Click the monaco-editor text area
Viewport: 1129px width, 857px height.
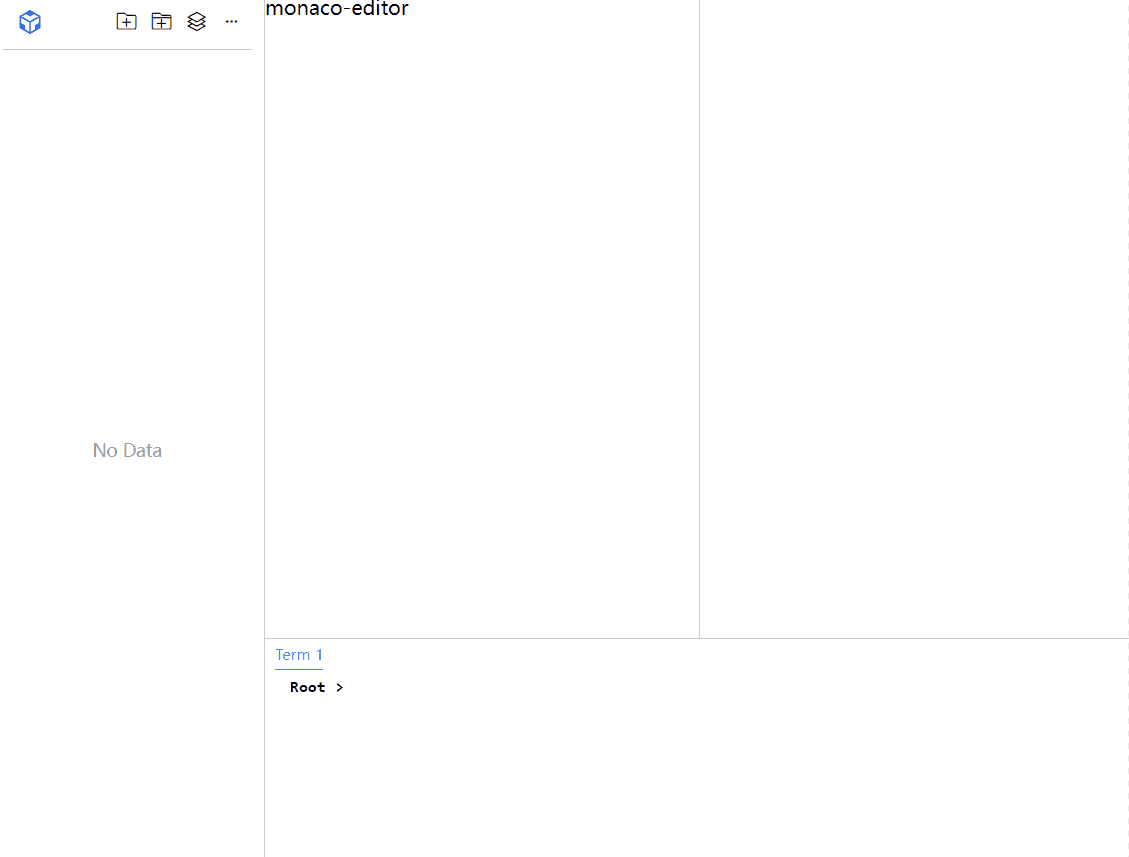point(337,9)
